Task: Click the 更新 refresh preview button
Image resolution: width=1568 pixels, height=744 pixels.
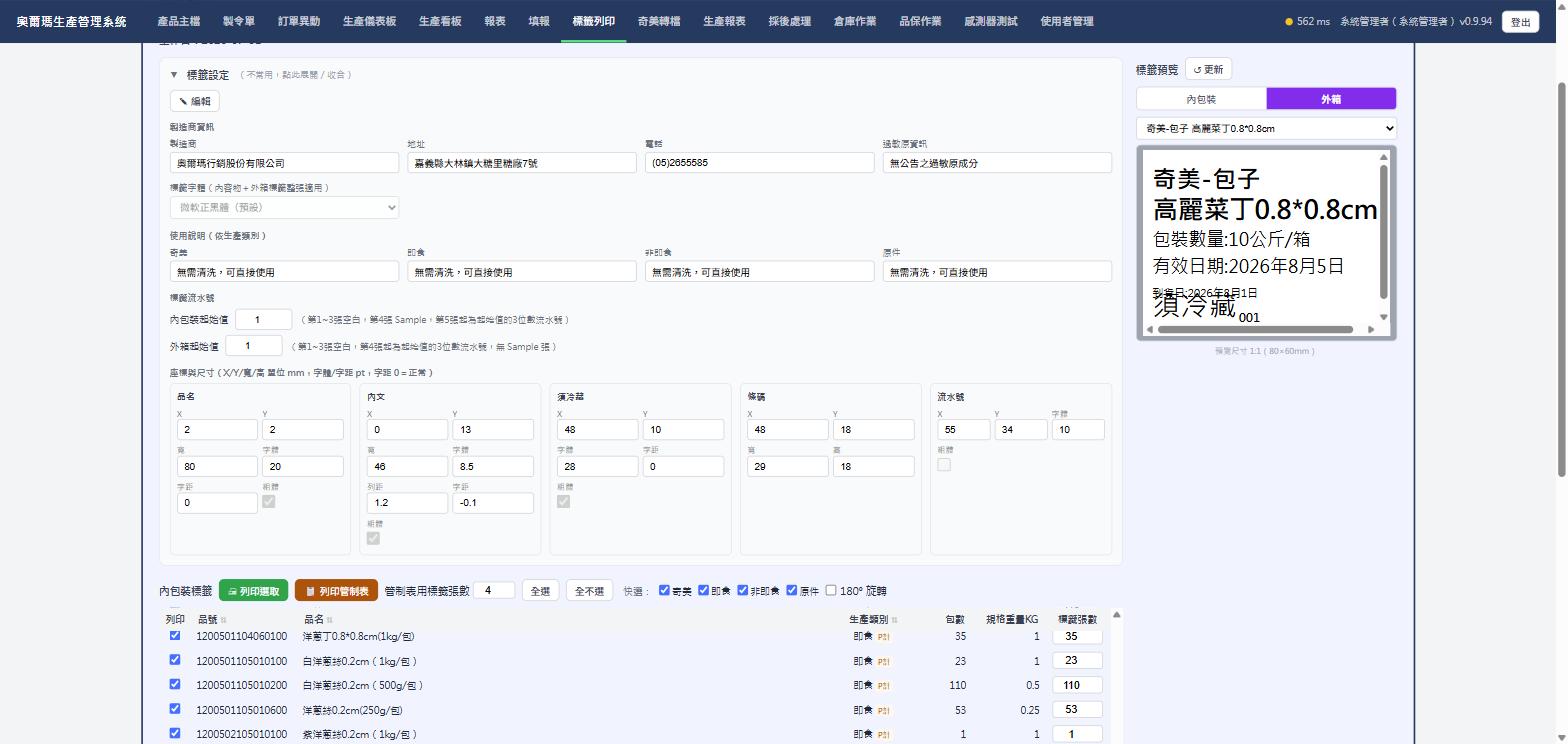Action: [x=1208, y=70]
